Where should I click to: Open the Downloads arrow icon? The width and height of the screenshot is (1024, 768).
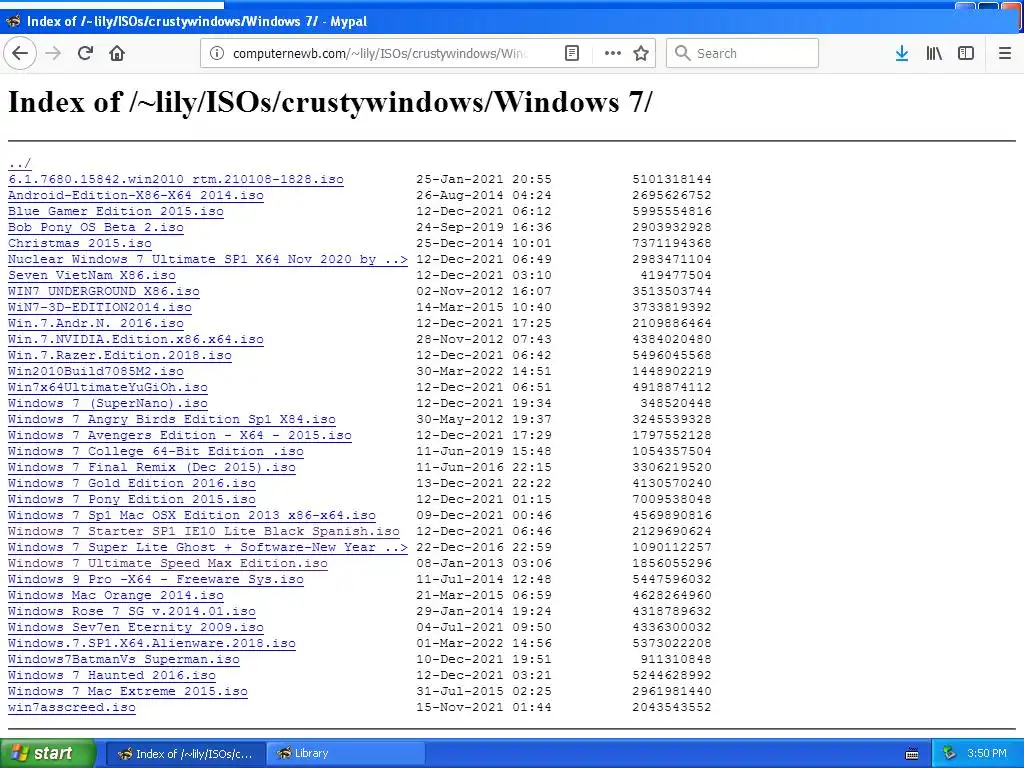click(902, 53)
